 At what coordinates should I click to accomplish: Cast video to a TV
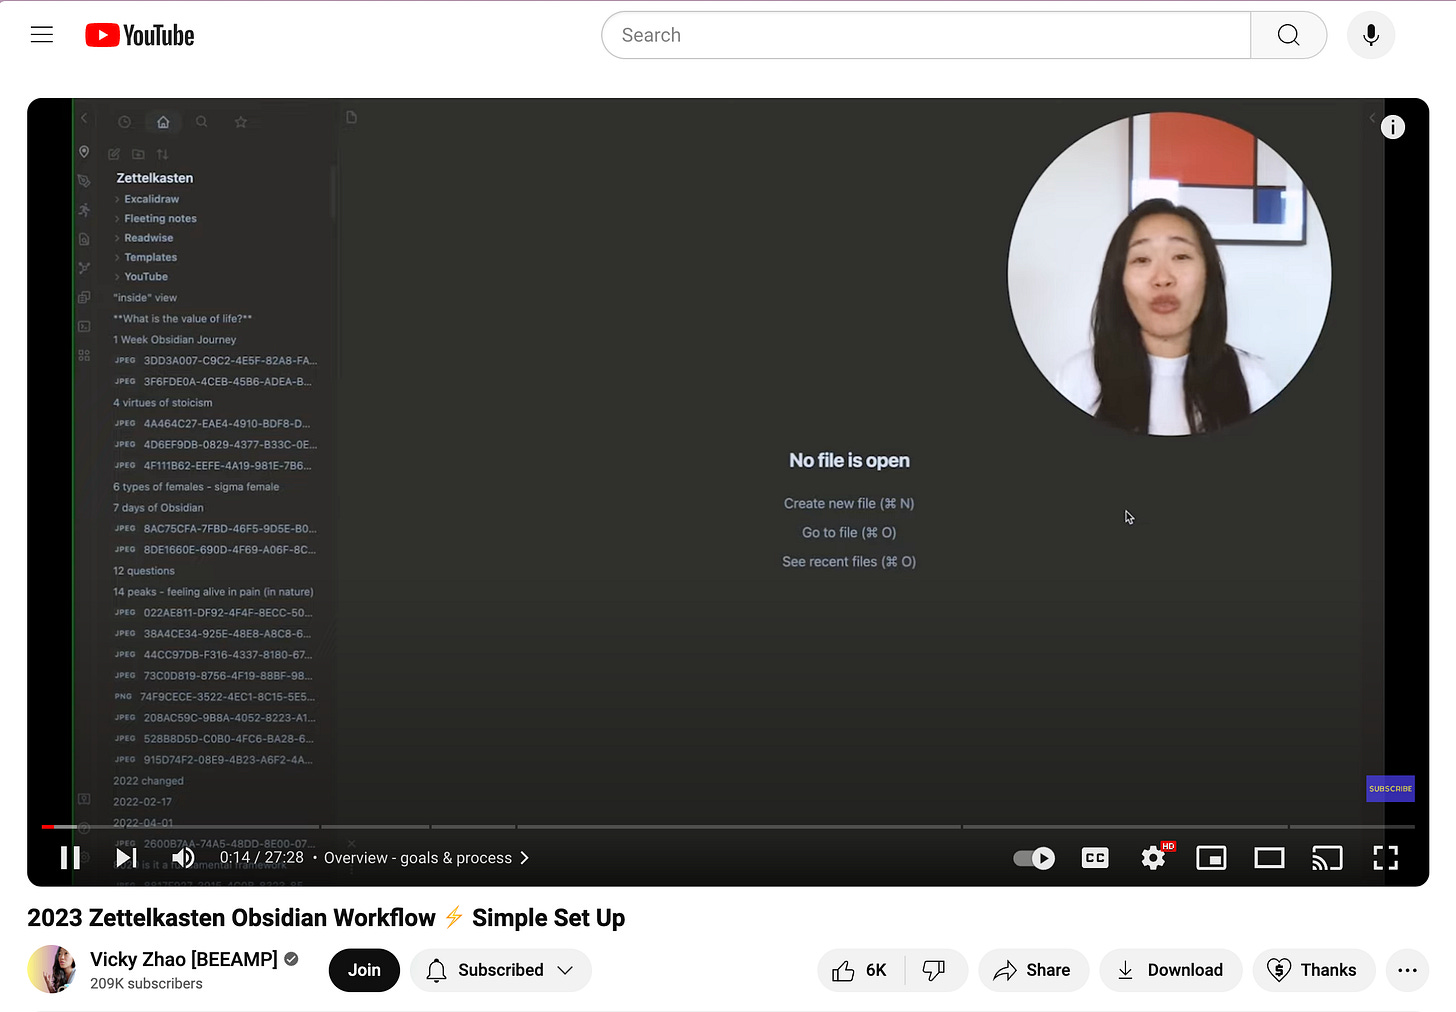tap(1327, 858)
